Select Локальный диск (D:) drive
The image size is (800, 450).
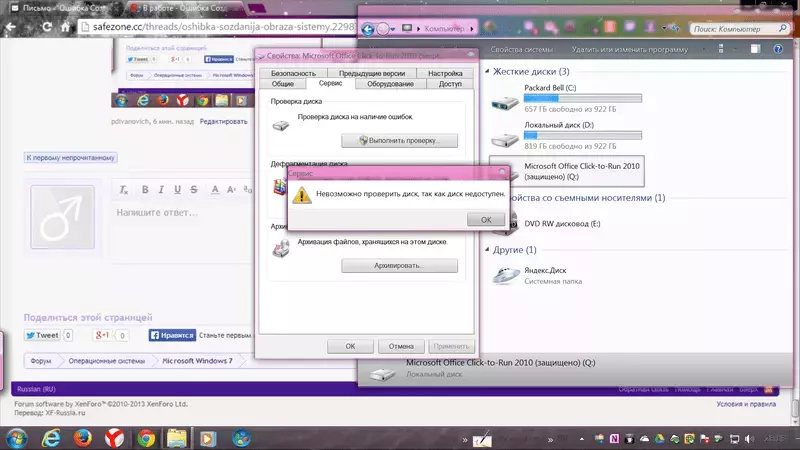[x=566, y=136]
